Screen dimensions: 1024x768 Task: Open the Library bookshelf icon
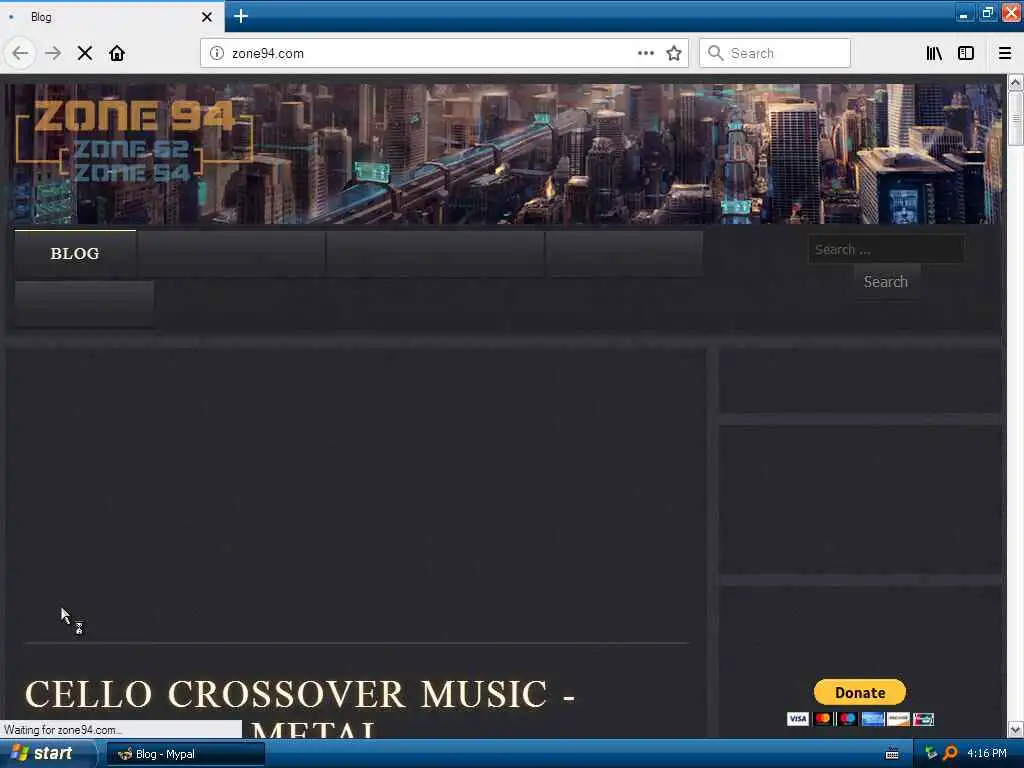tap(934, 53)
